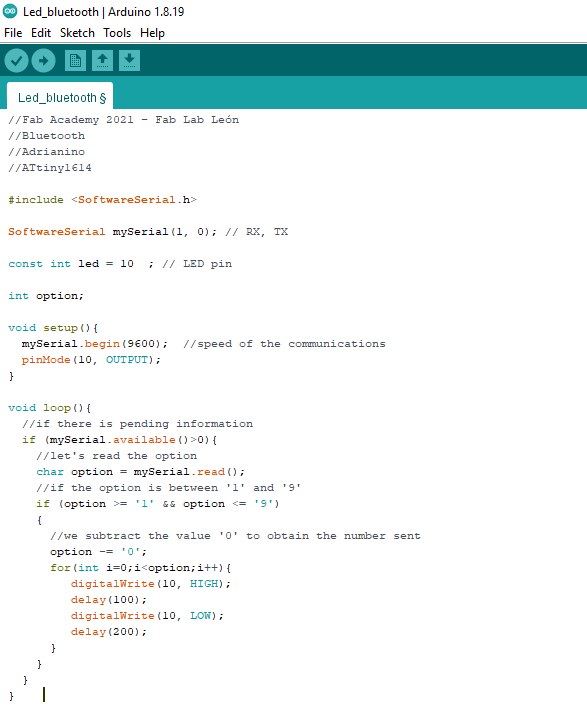Image resolution: width=587 pixels, height=722 pixels.
Task: Open the File menu
Action: [13, 33]
